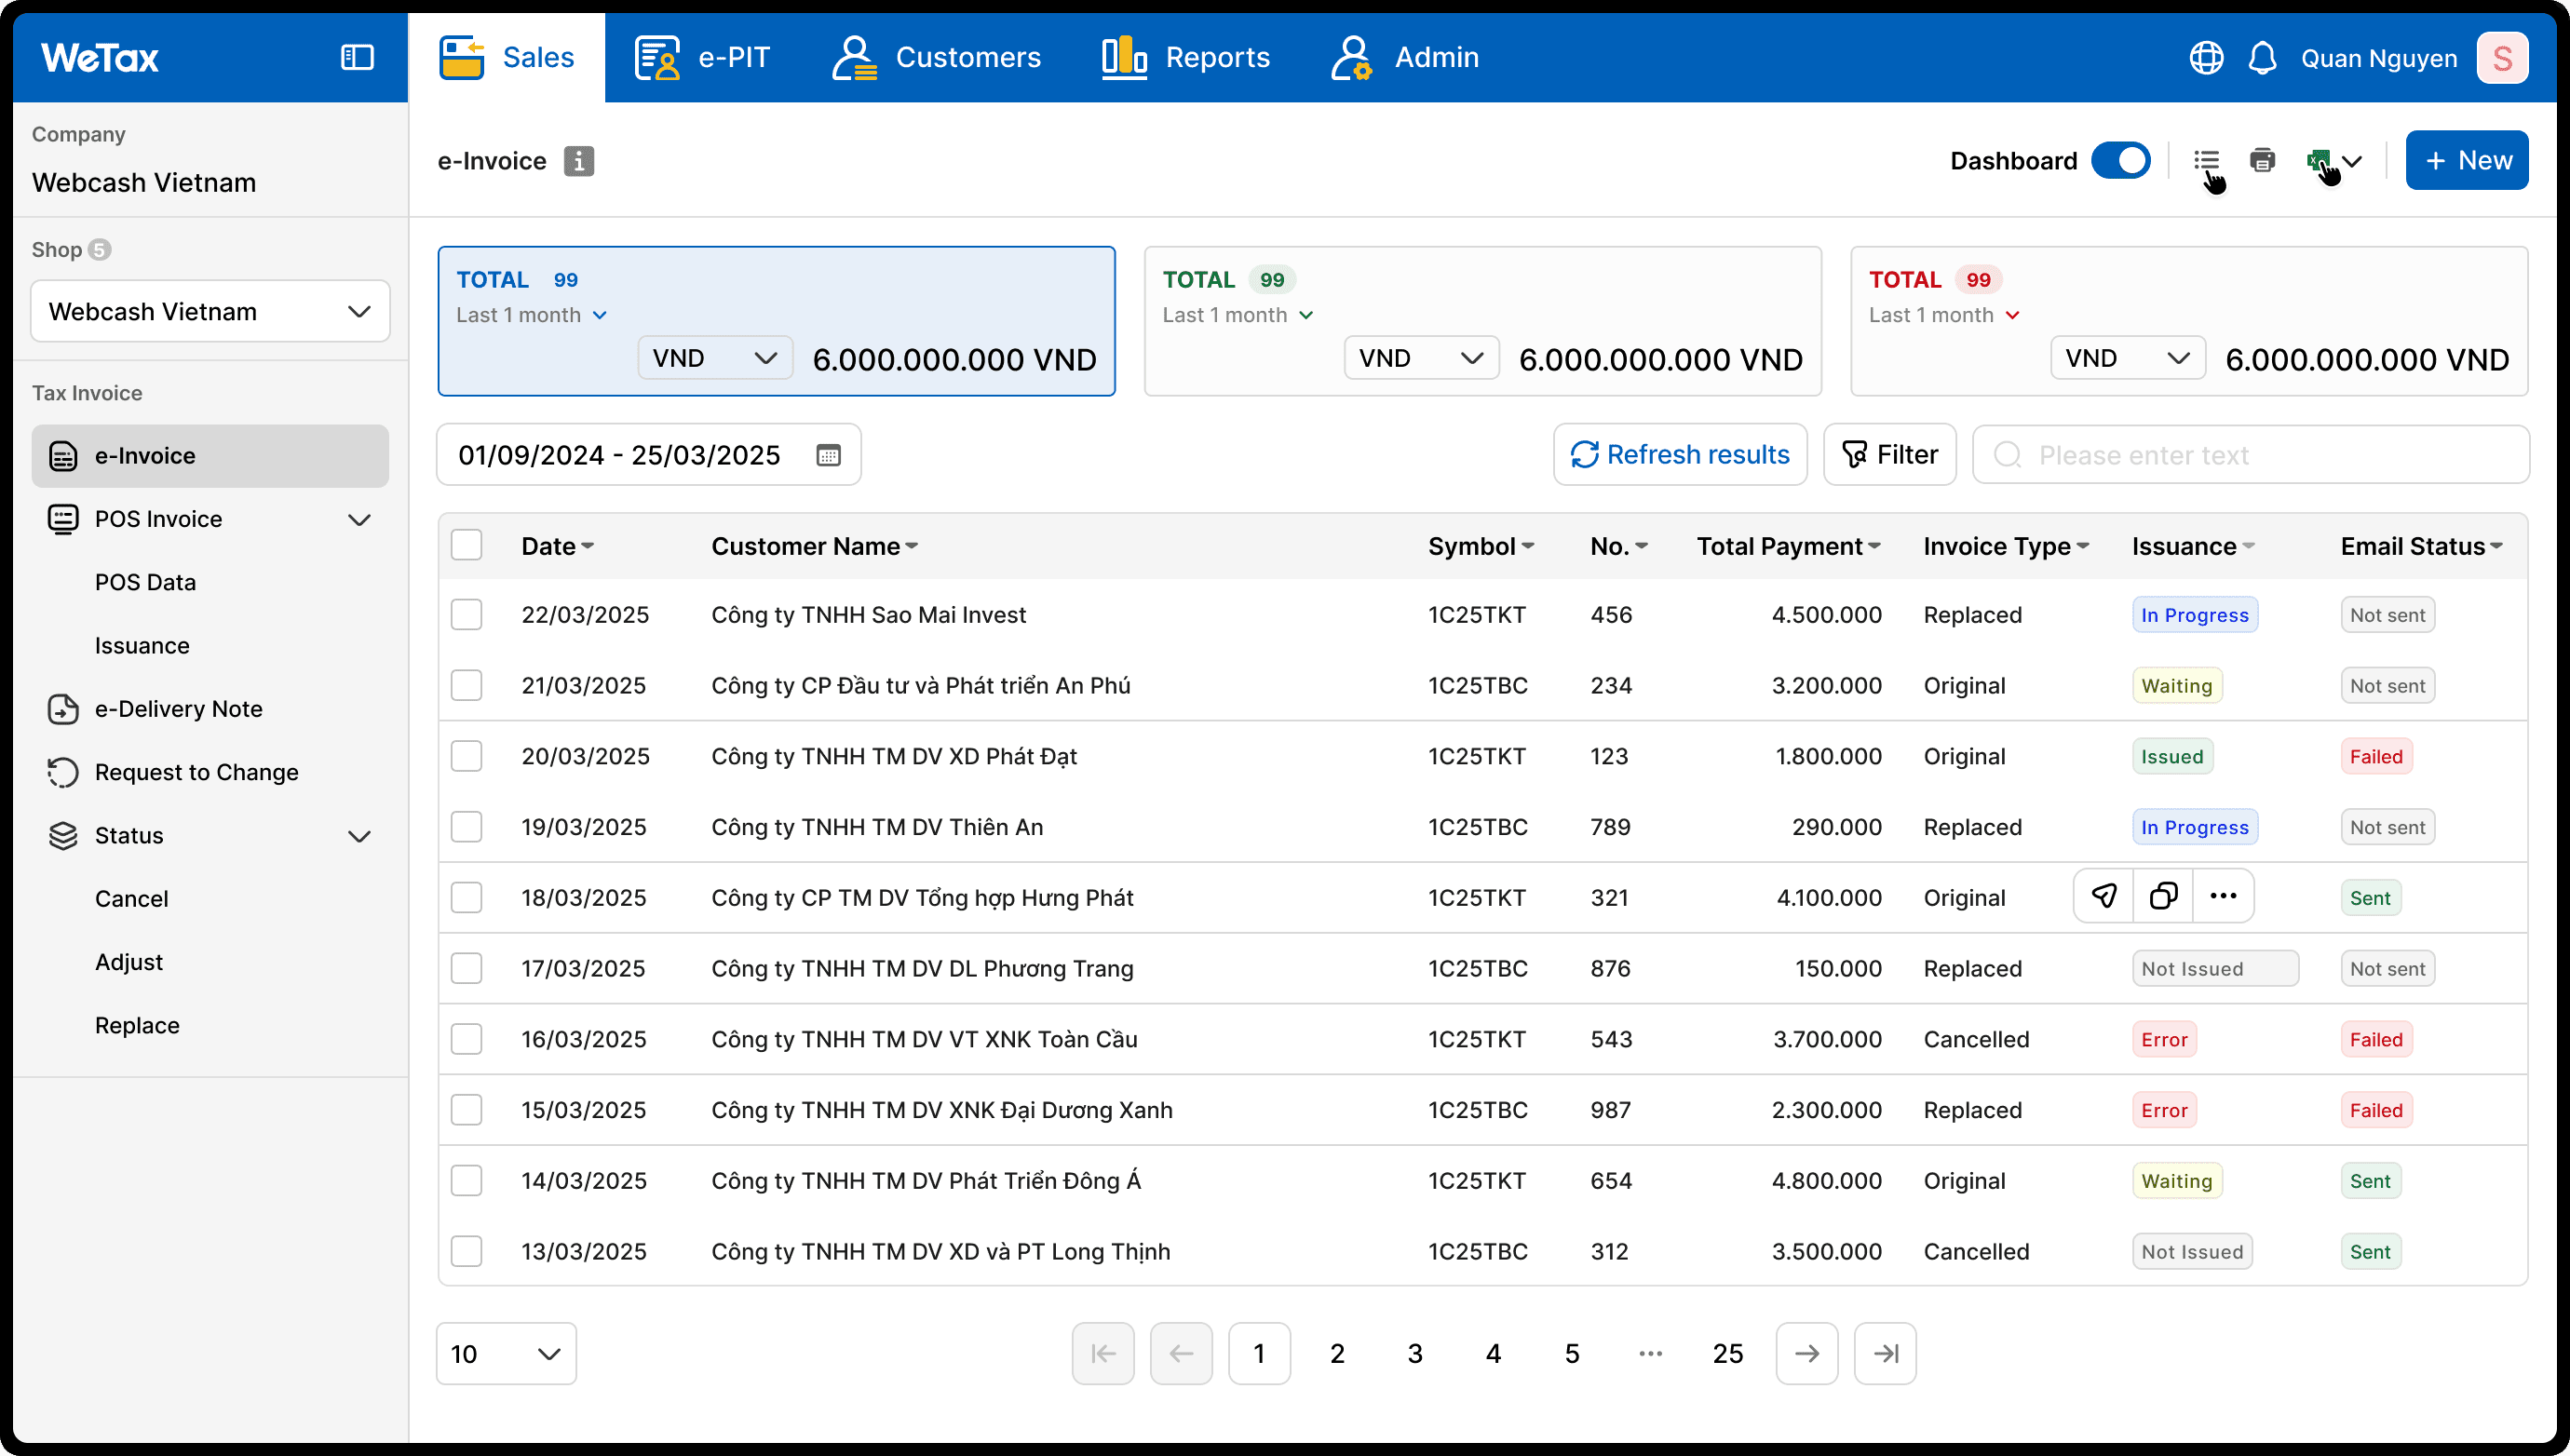This screenshot has height=1456, width=2570.
Task: Open notifications bell
Action: coord(2262,58)
